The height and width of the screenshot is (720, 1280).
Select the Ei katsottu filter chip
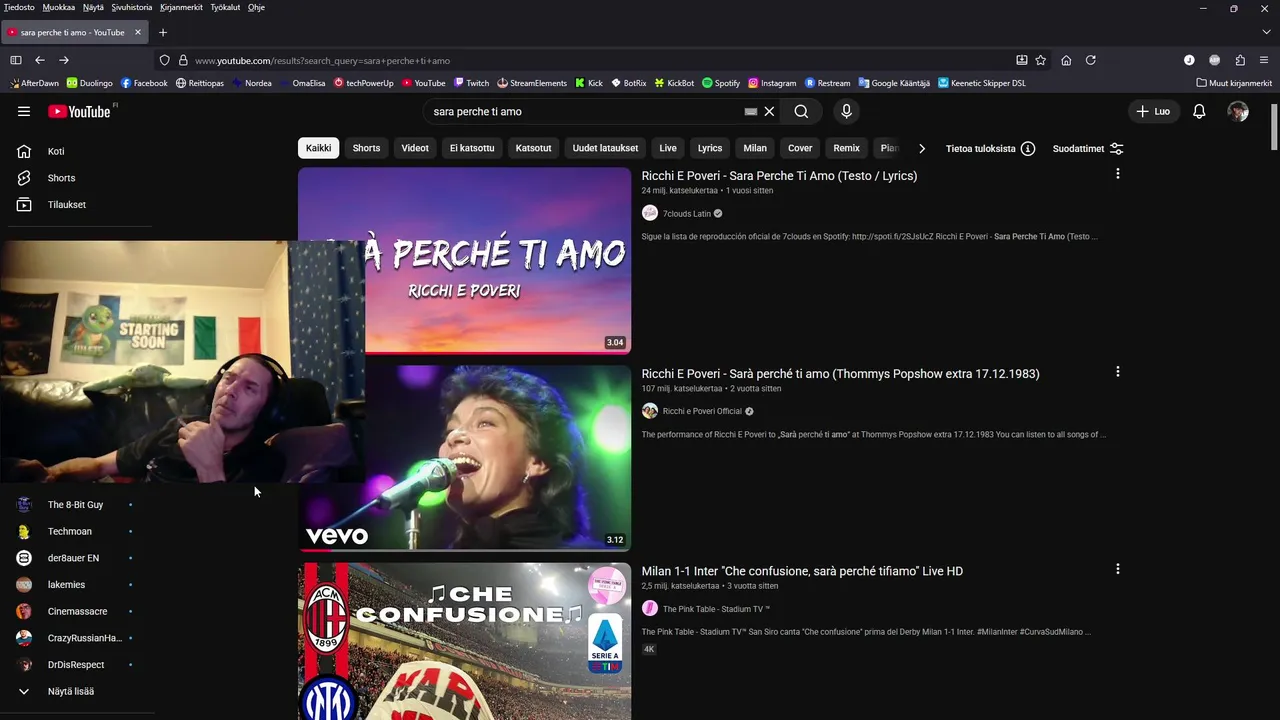[472, 148]
